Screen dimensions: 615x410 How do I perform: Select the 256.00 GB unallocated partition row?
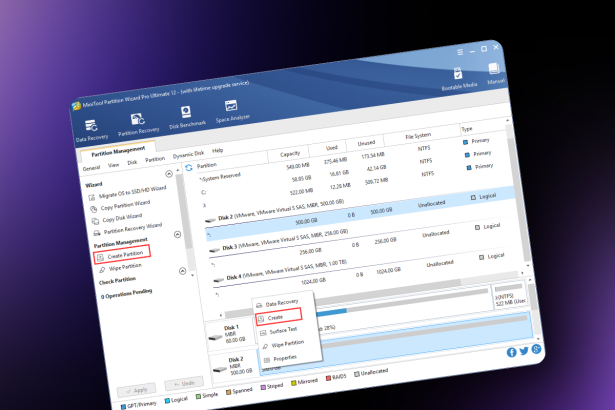click(x=365, y=243)
